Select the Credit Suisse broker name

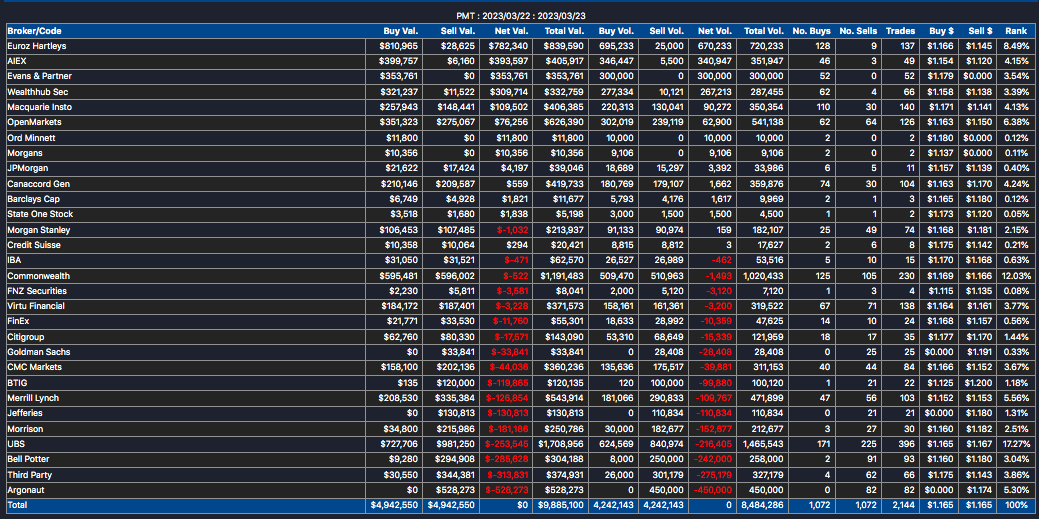[x=34, y=245]
